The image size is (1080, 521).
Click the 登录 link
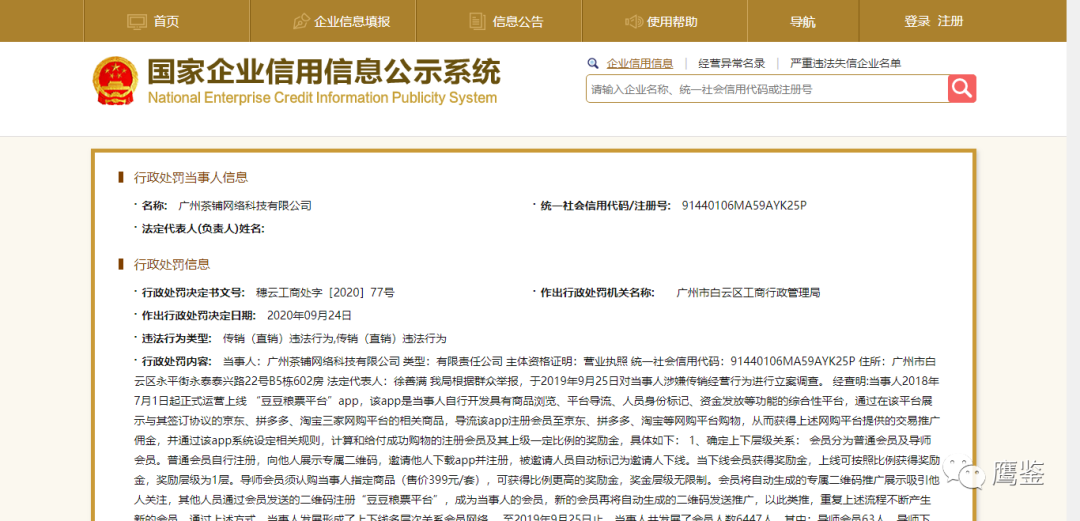(x=917, y=21)
